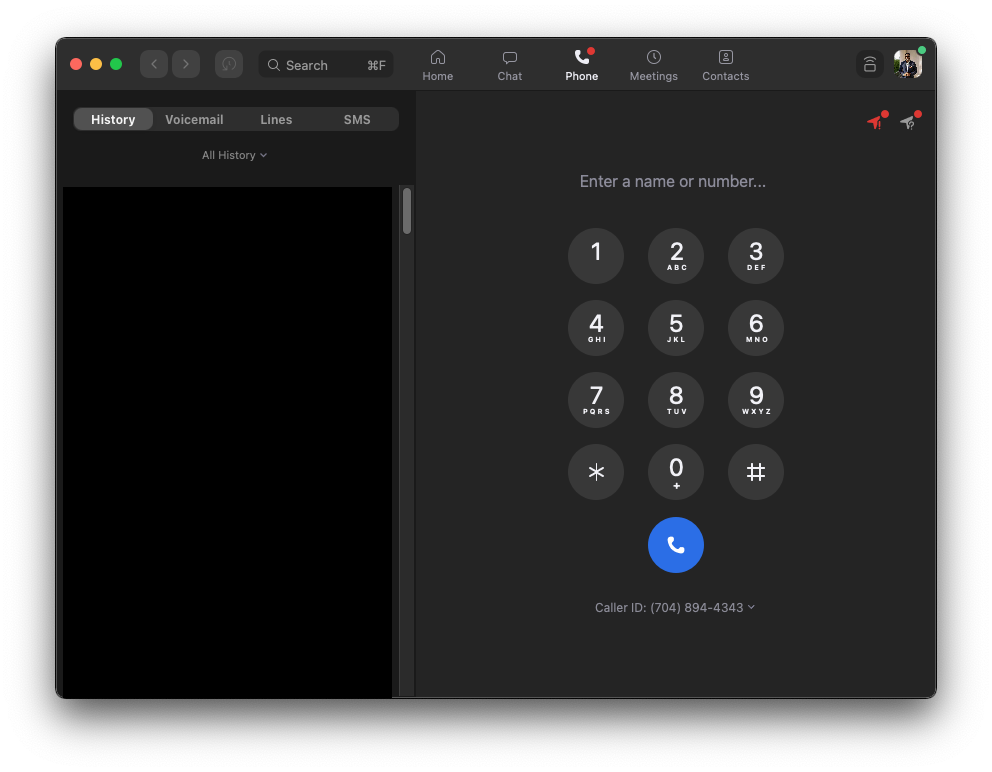Go forward with the right arrow button
992x772 pixels.
pos(186,64)
